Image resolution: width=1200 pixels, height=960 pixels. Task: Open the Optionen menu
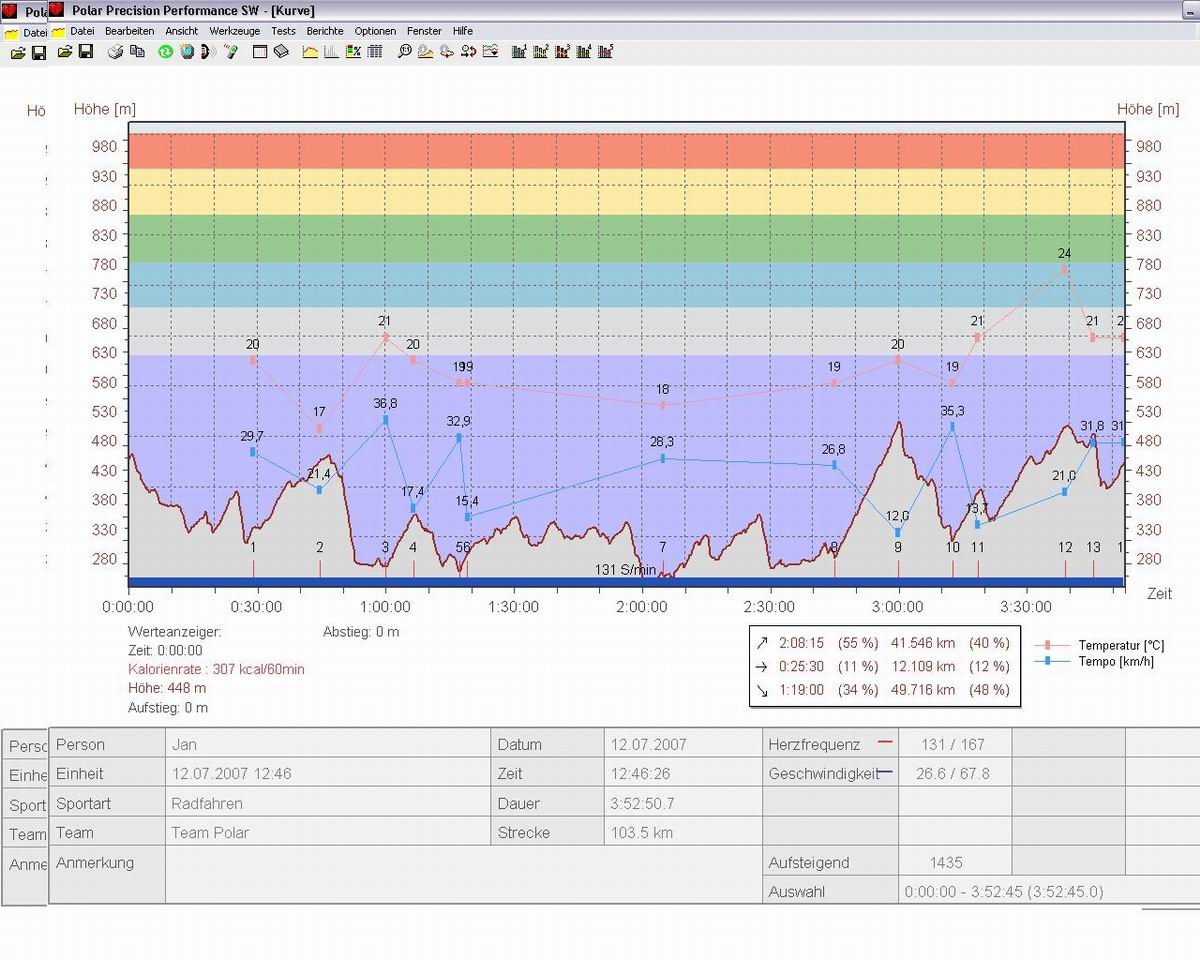(x=375, y=31)
